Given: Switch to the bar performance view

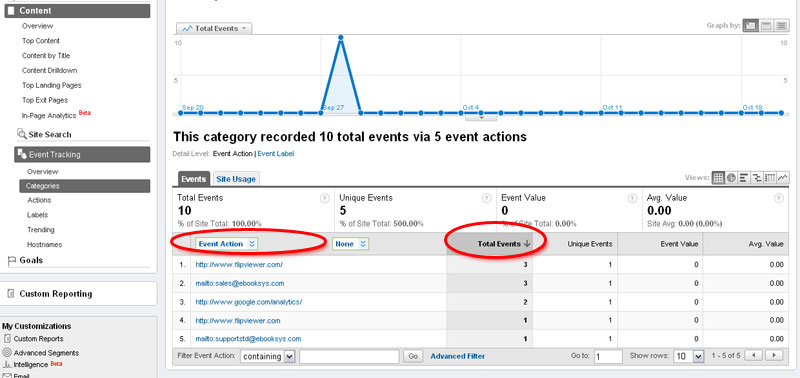Looking at the screenshot, I should 744,178.
